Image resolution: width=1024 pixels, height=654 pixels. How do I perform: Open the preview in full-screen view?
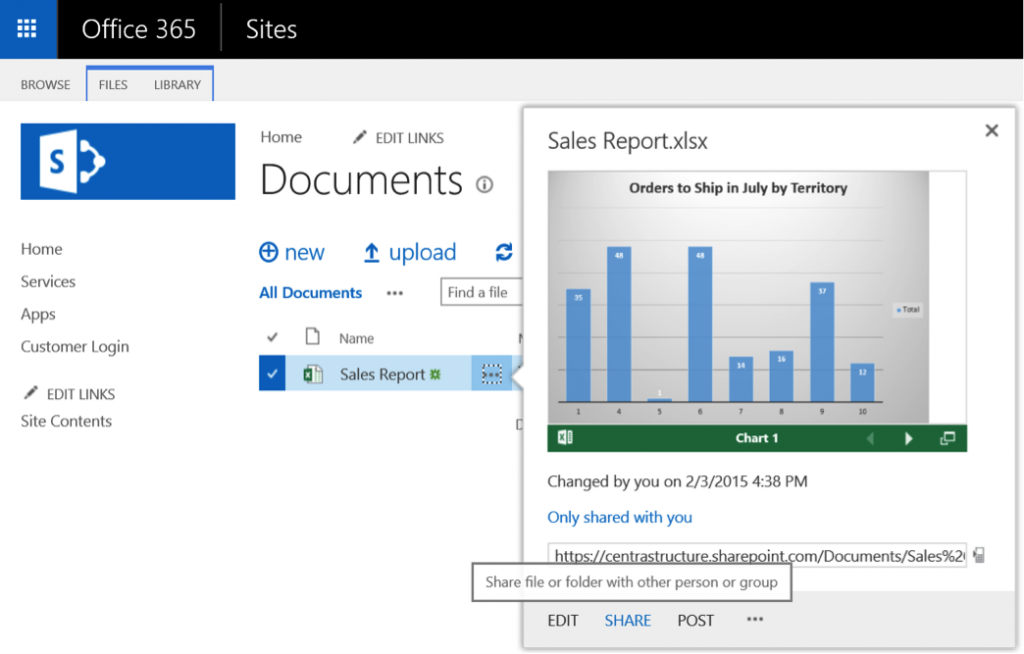coord(947,438)
